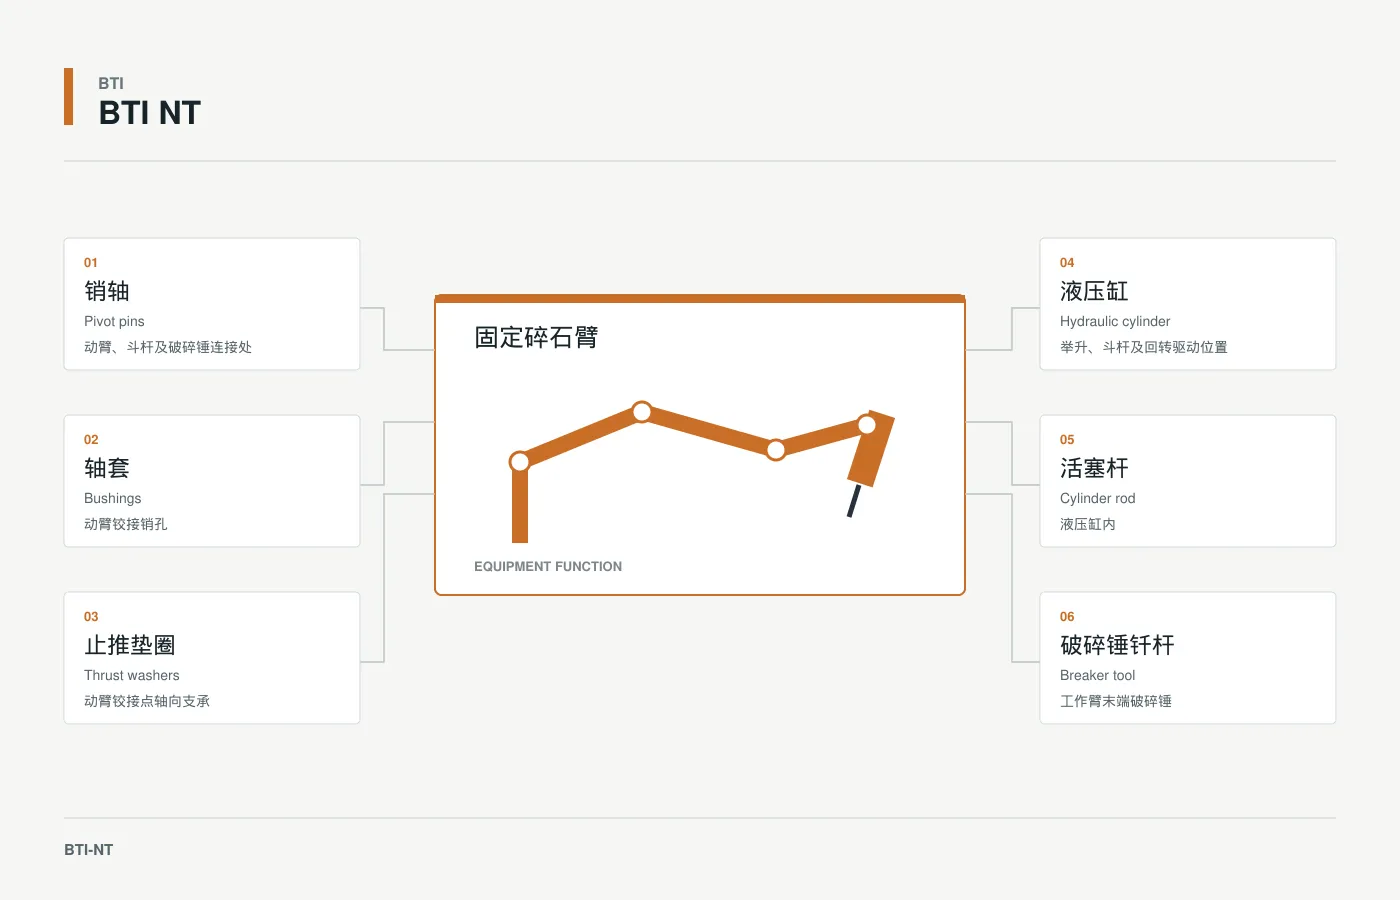The image size is (1400, 900).
Task: Select the '破碎锤钎杆' card heading
Action: (1117, 645)
